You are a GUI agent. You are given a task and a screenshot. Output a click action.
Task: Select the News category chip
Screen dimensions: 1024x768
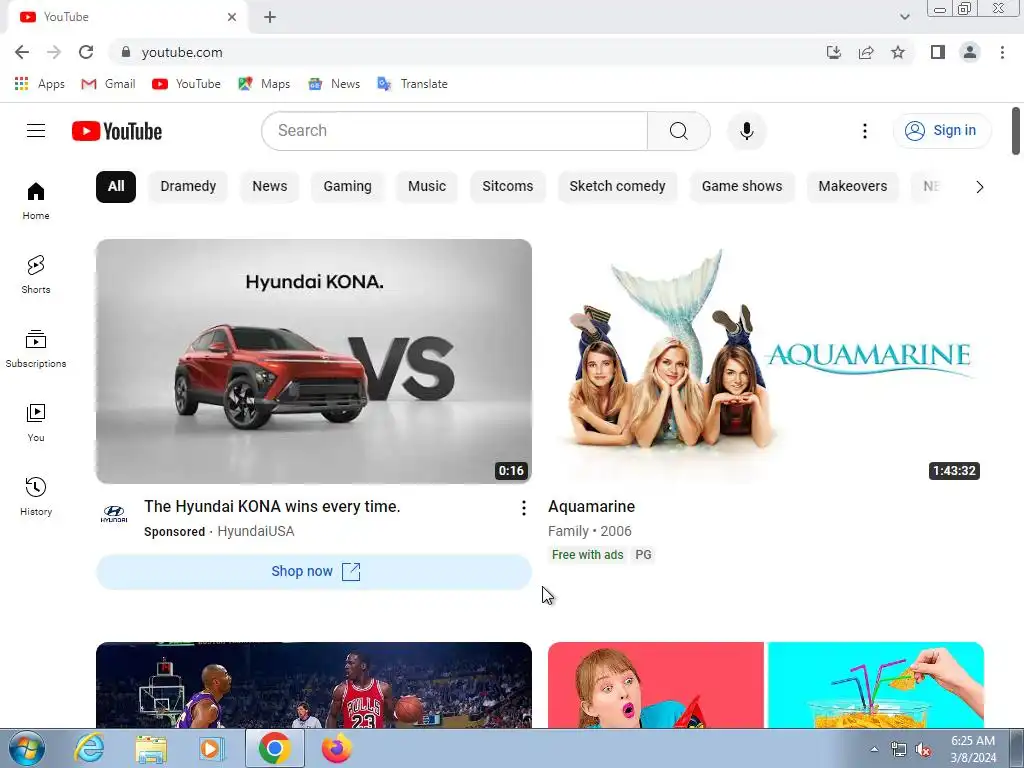[270, 187]
